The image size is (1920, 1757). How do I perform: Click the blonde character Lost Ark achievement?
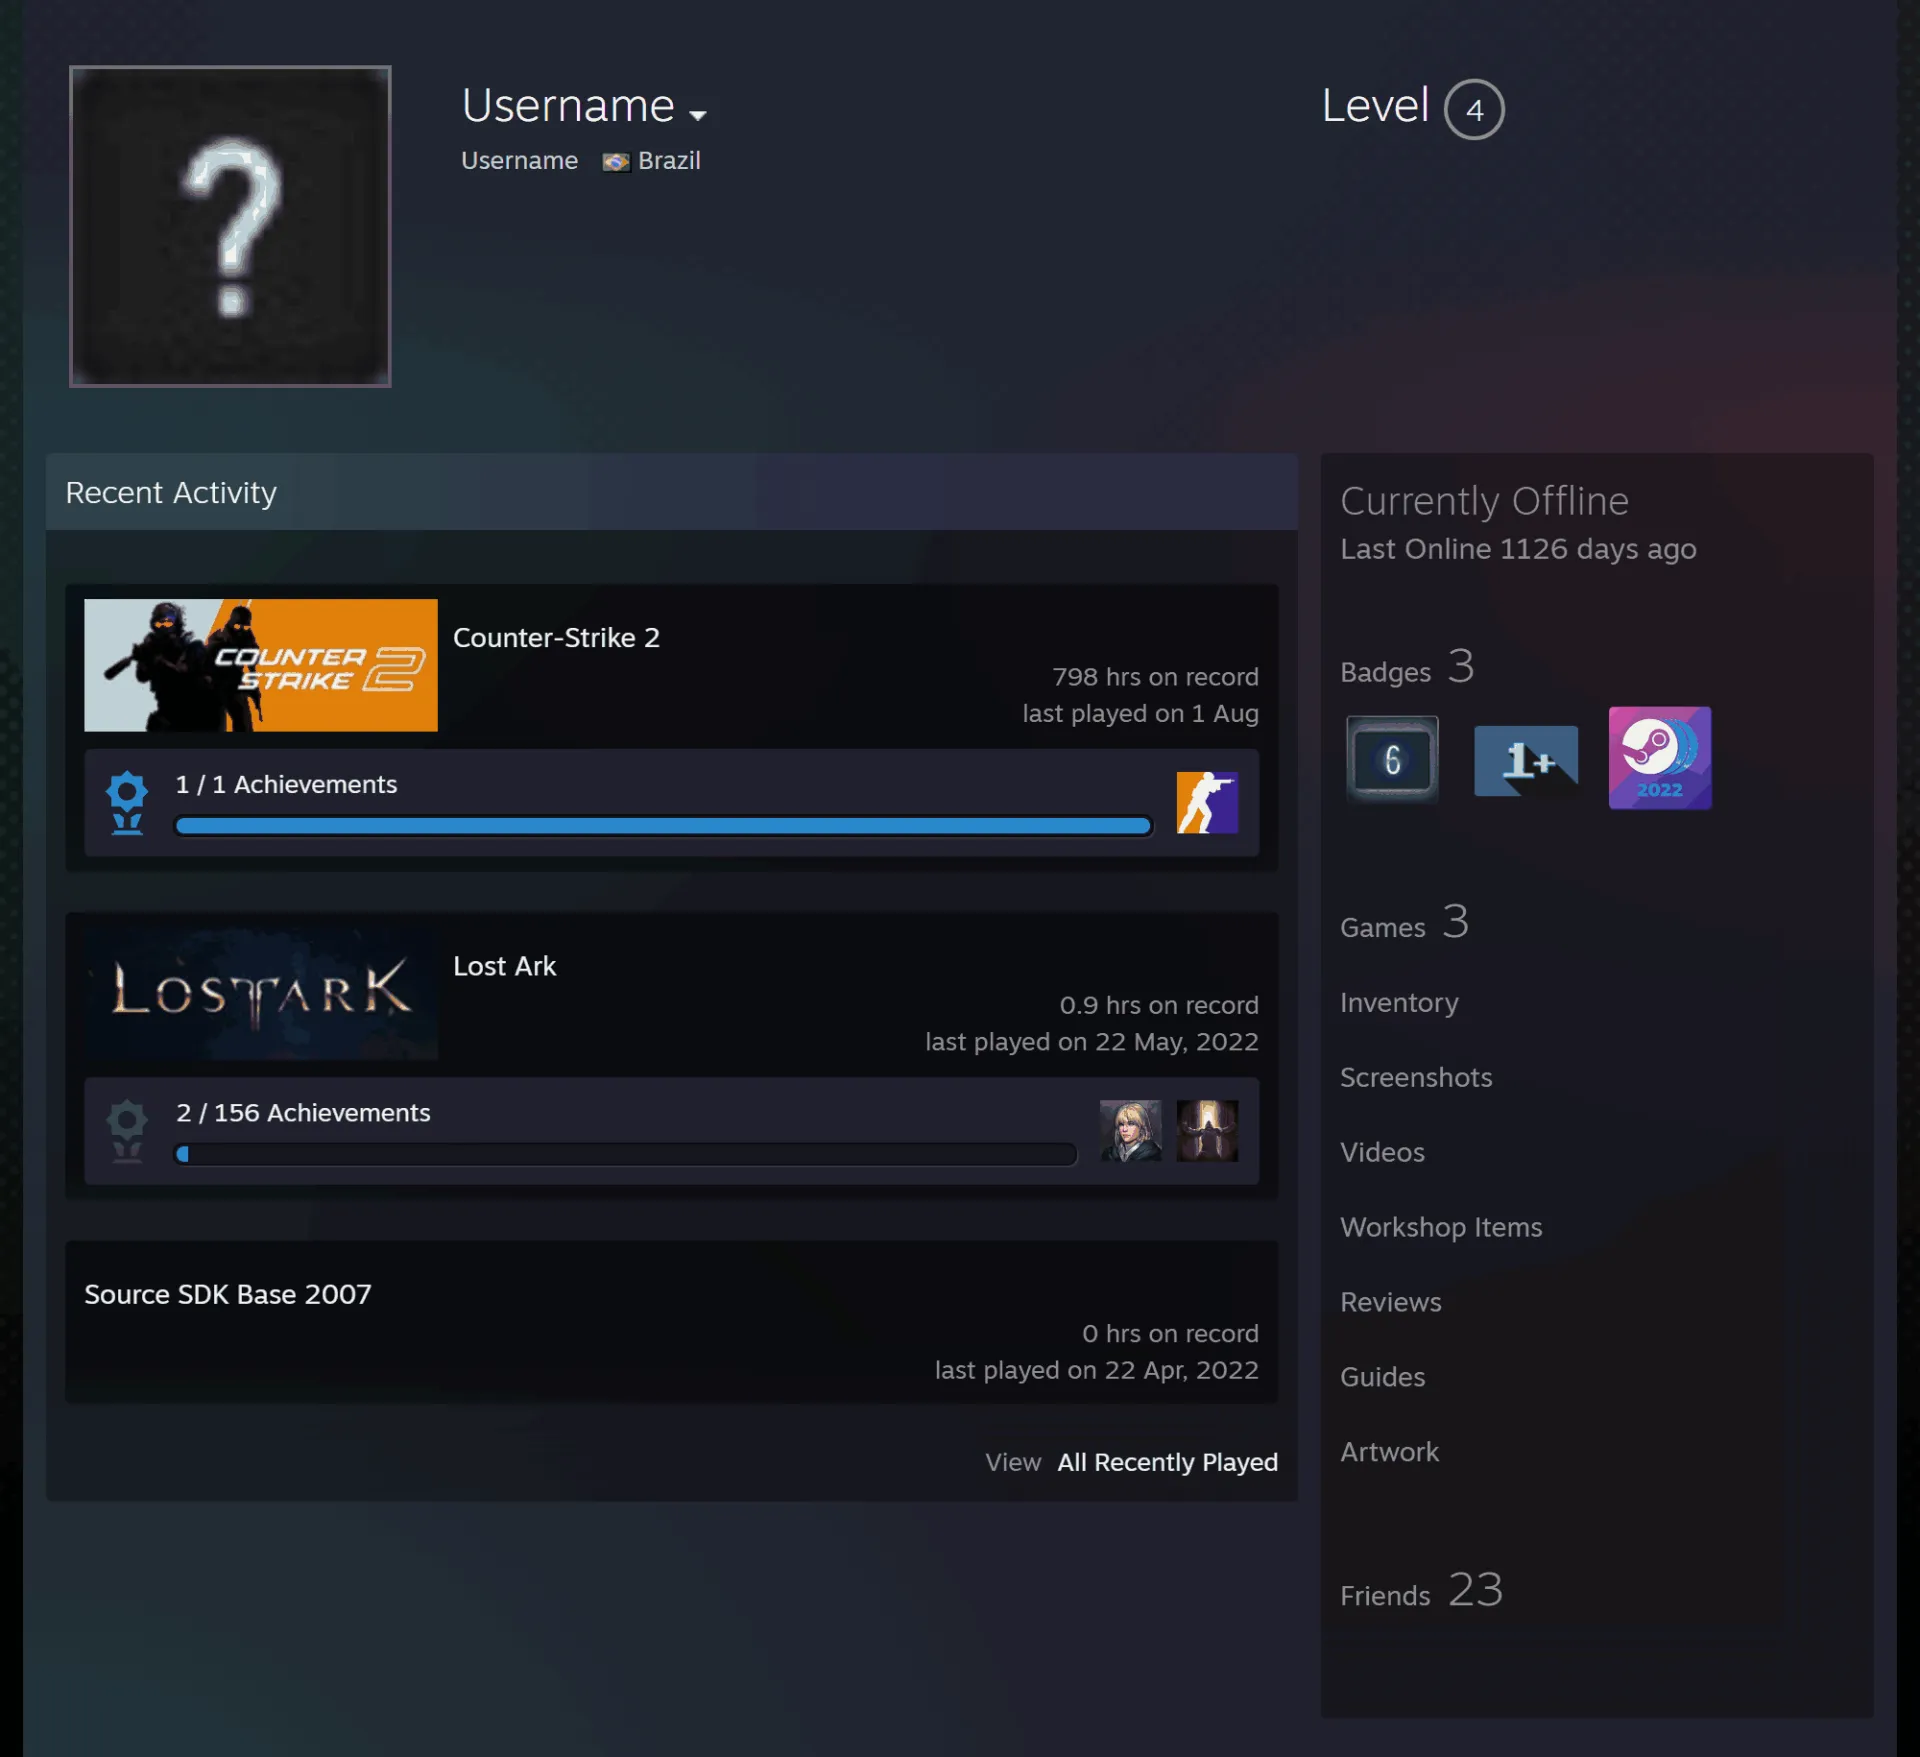point(1131,1130)
